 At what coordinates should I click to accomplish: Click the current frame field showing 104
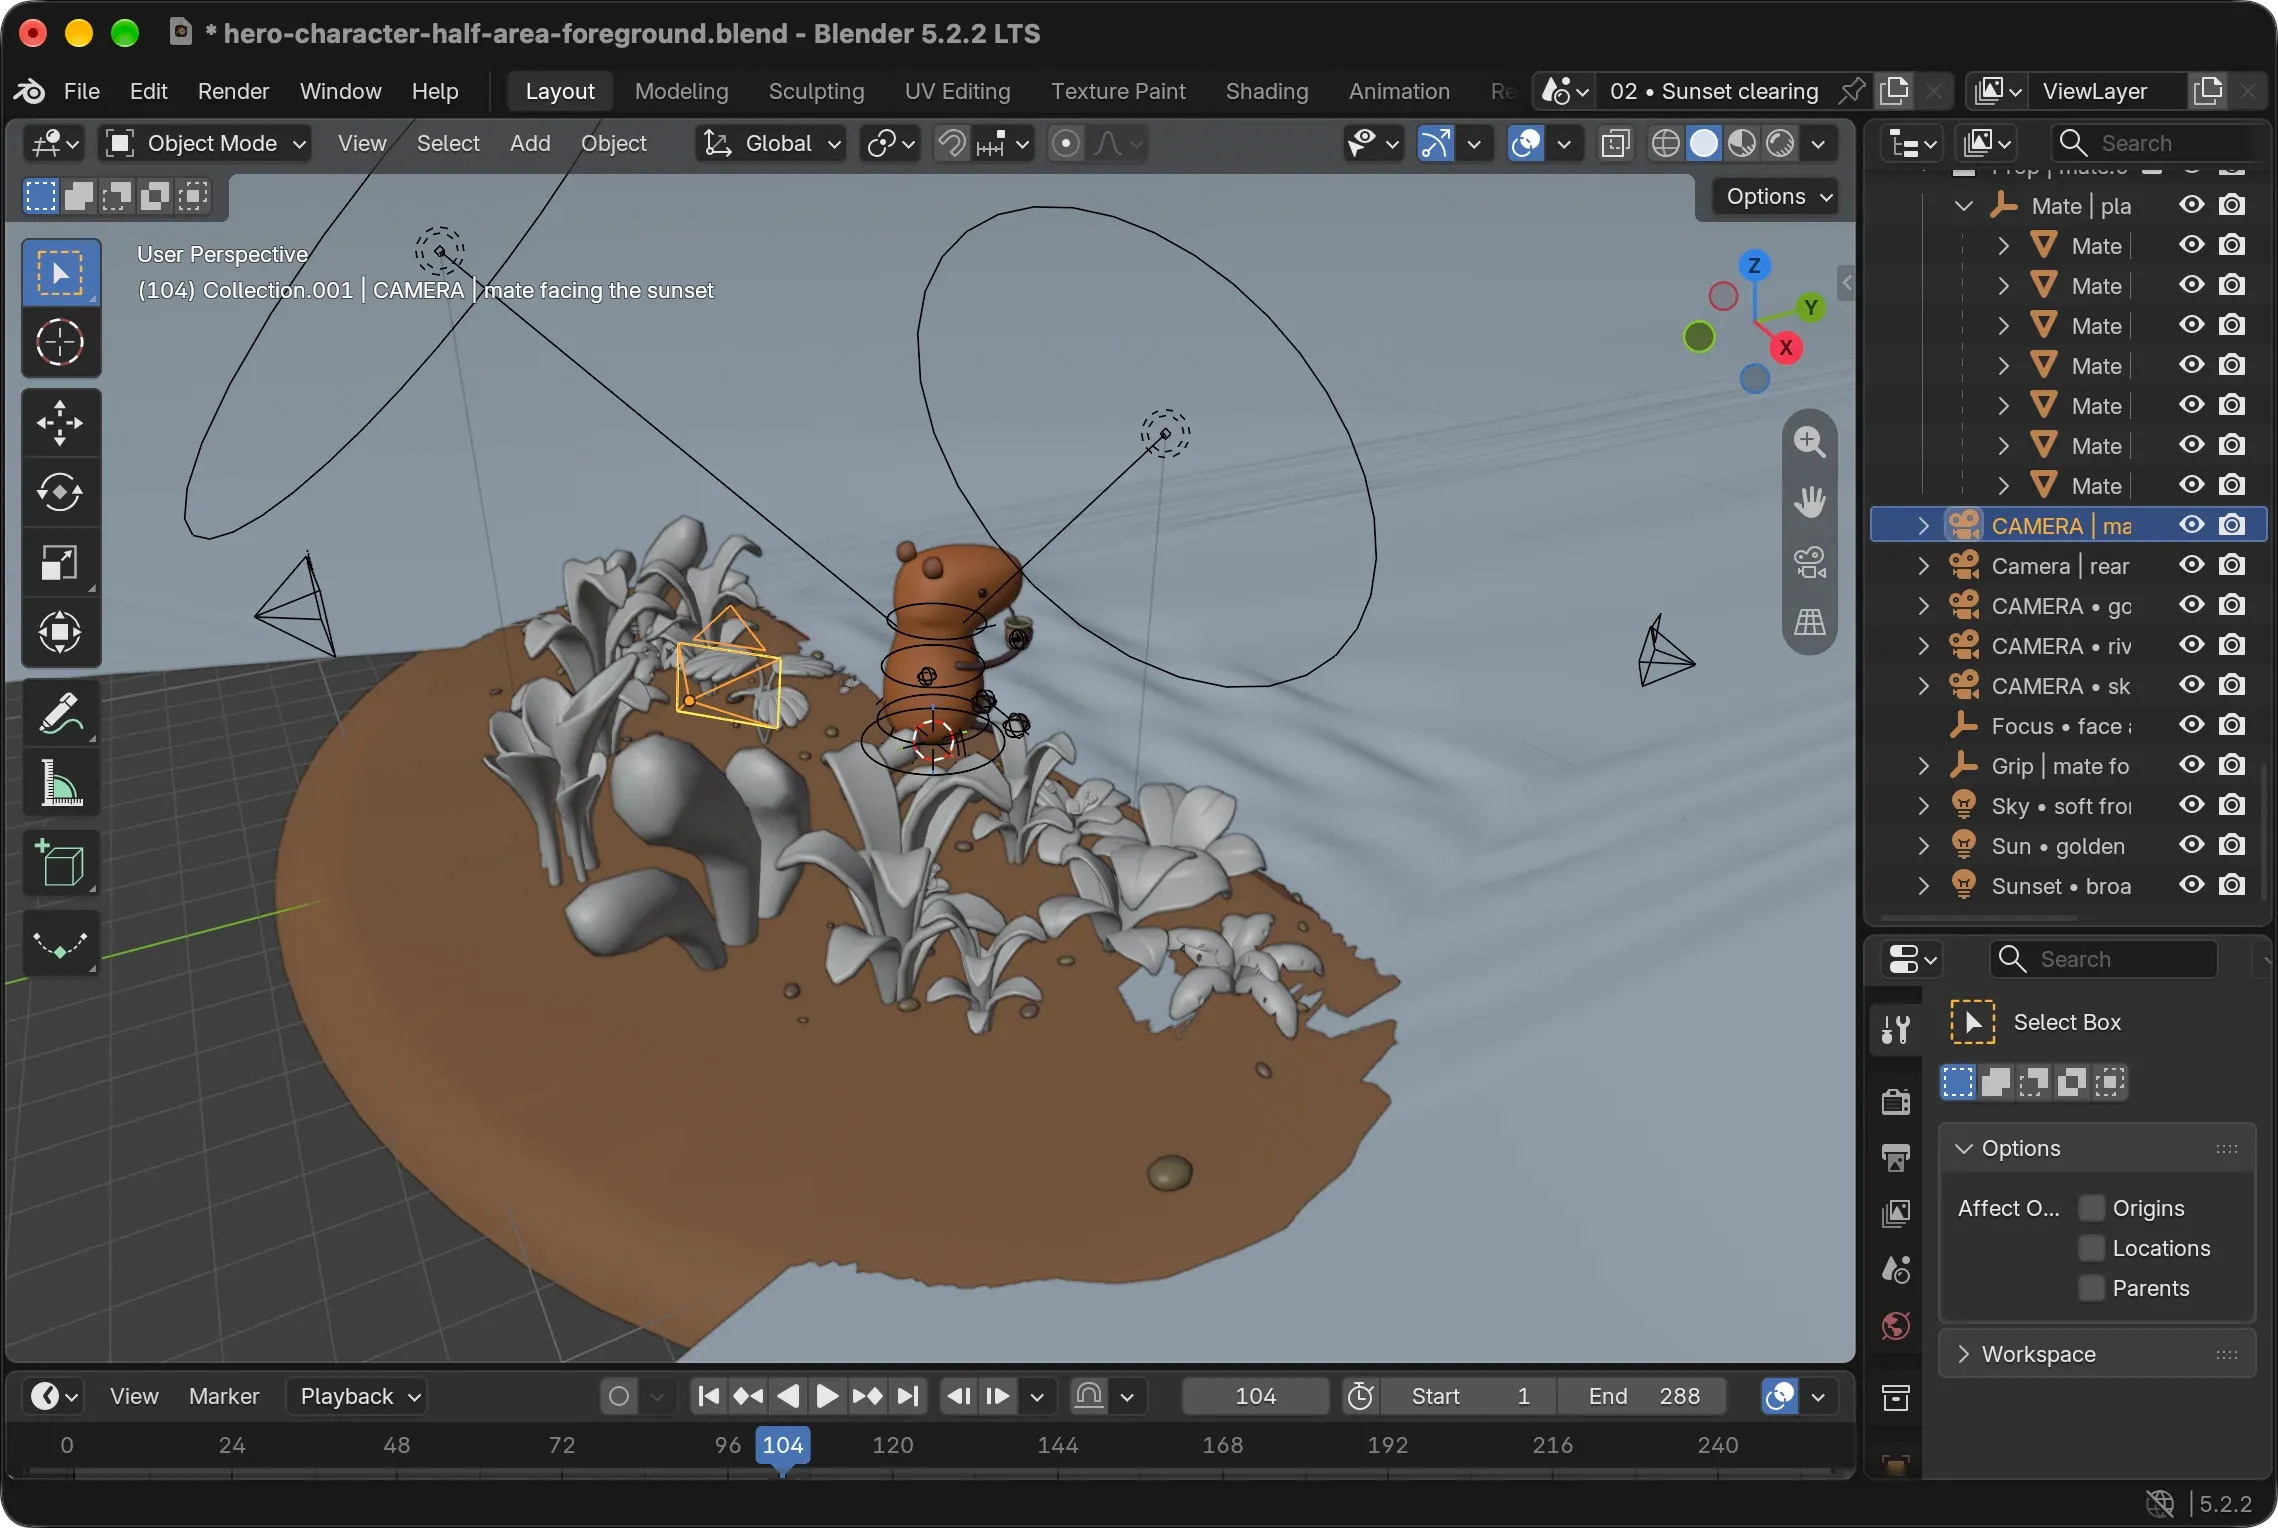(1255, 1396)
